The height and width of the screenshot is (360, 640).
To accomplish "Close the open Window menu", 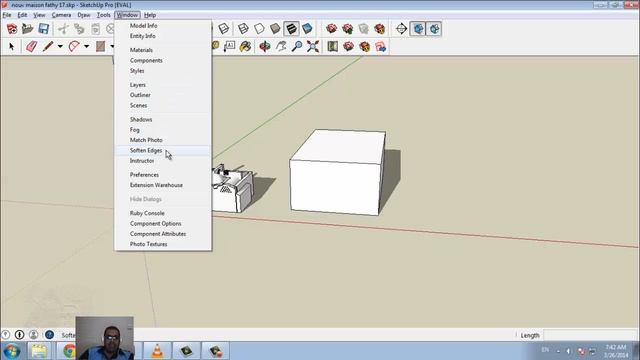I will coord(127,15).
